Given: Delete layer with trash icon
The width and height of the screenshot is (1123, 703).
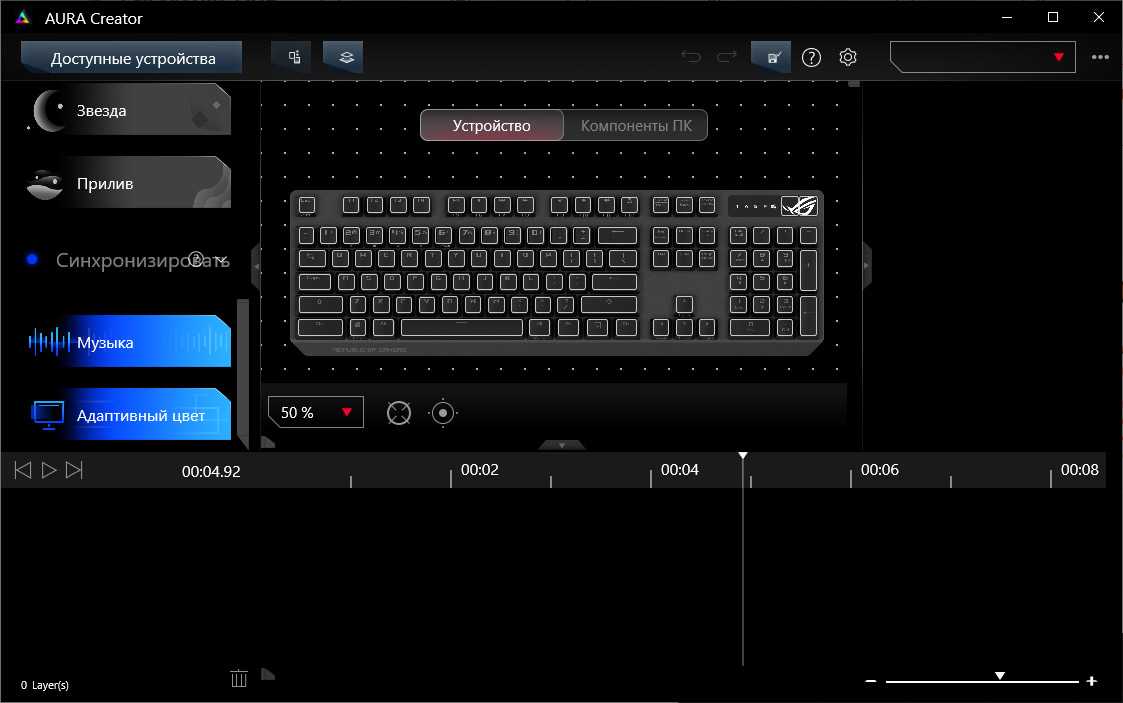Looking at the screenshot, I should click(239, 679).
